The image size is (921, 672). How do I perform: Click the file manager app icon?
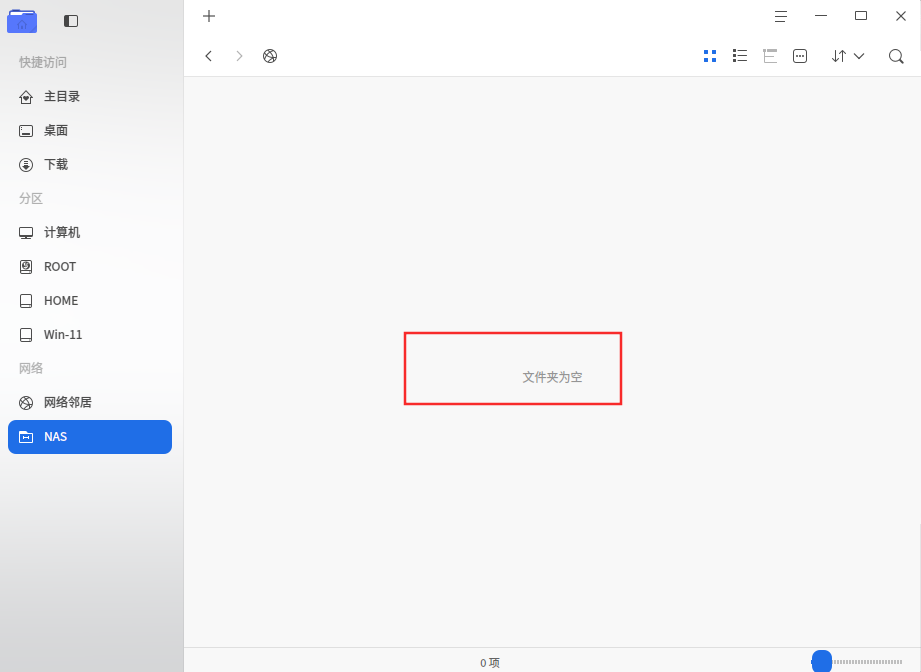[22, 21]
